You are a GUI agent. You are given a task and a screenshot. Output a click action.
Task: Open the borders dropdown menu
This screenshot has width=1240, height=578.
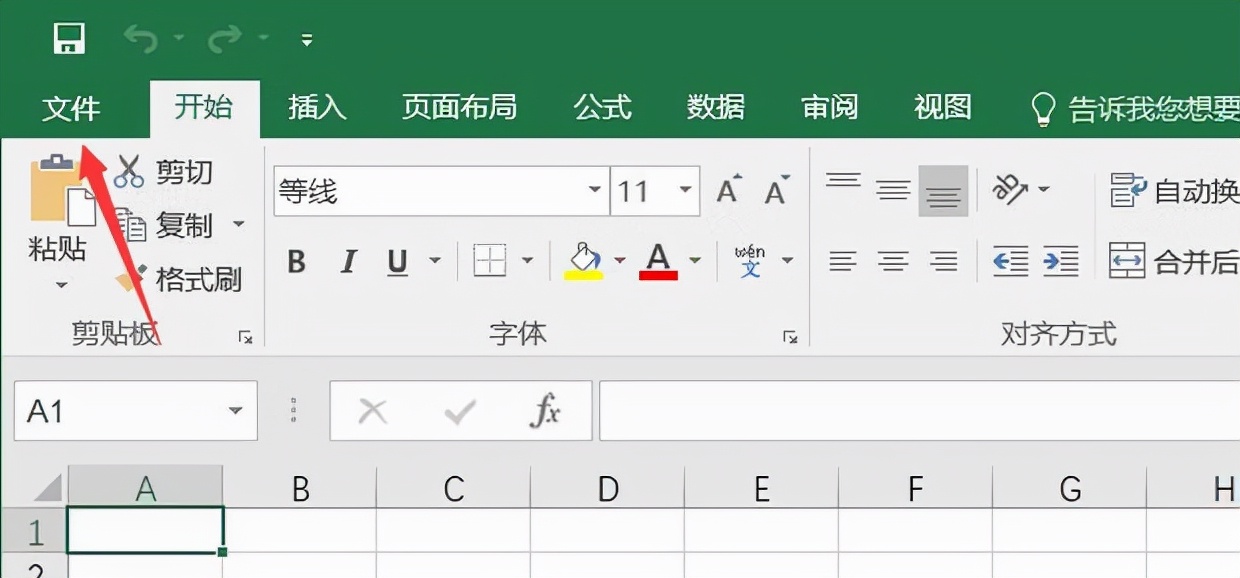tap(530, 262)
